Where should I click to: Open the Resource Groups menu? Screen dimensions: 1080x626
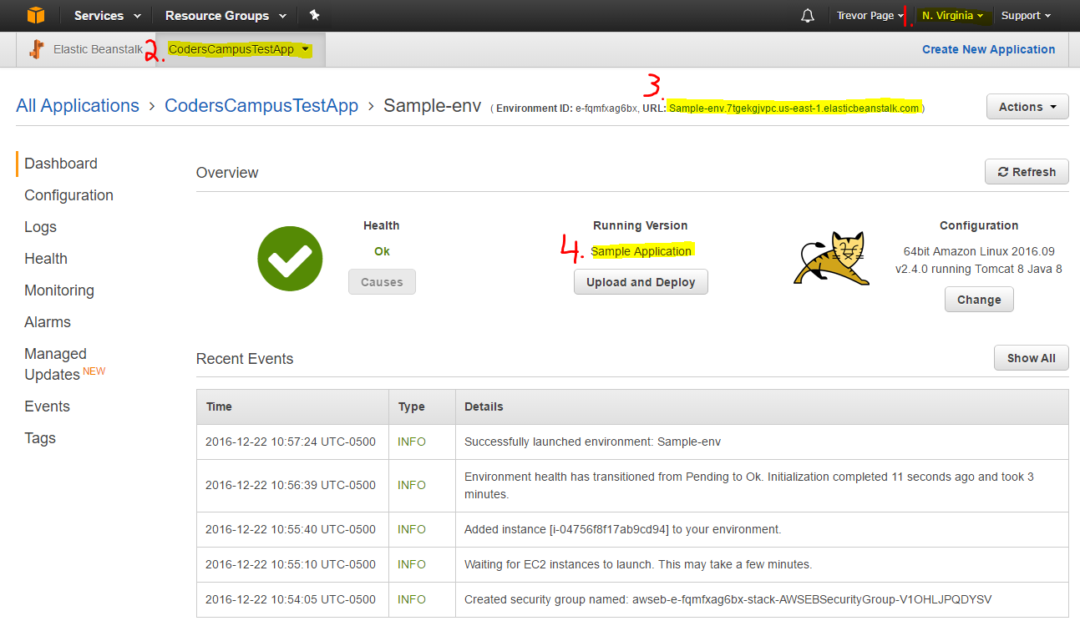(x=218, y=15)
